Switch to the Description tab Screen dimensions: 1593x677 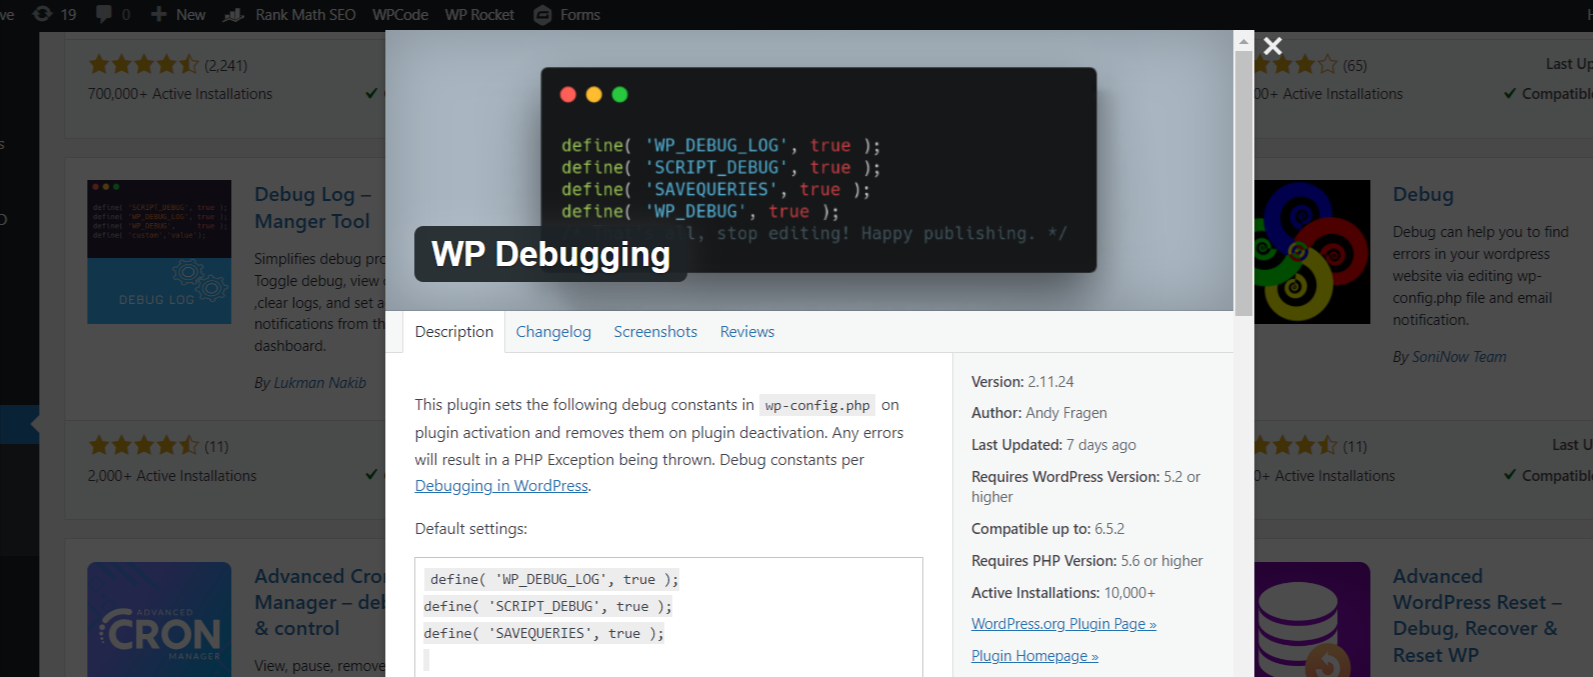454,331
